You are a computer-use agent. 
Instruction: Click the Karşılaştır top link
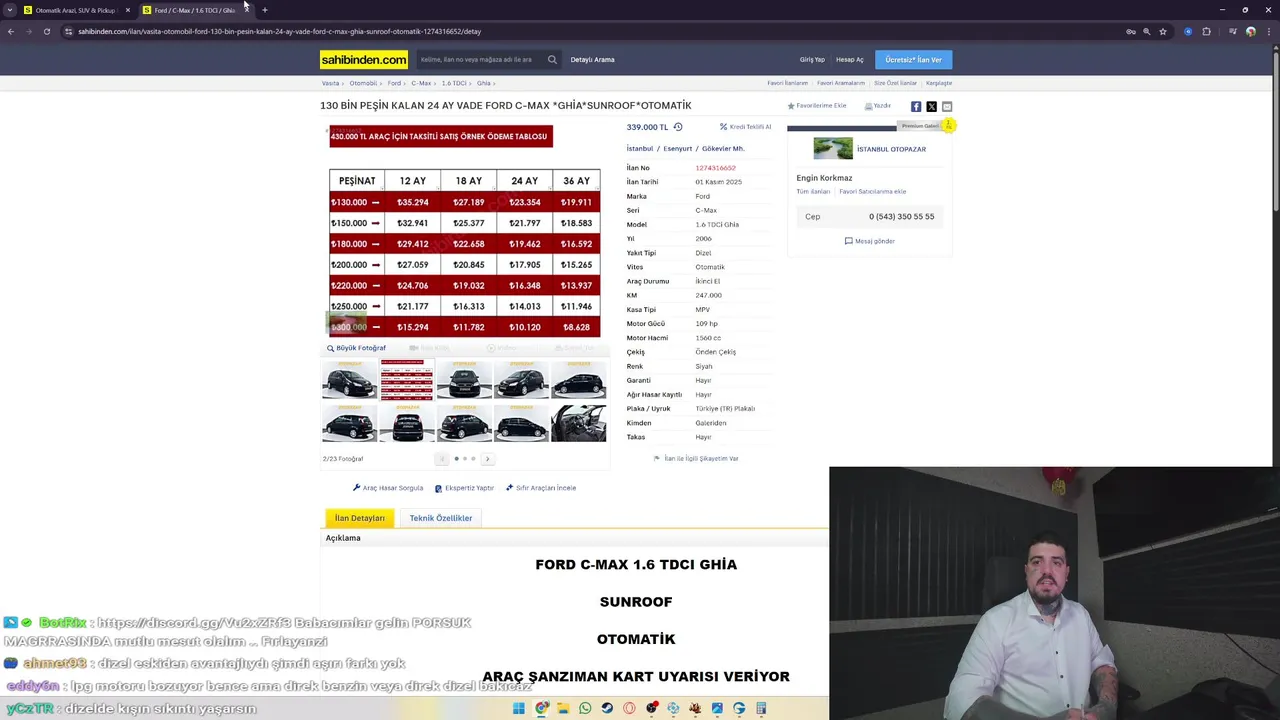click(x=939, y=83)
